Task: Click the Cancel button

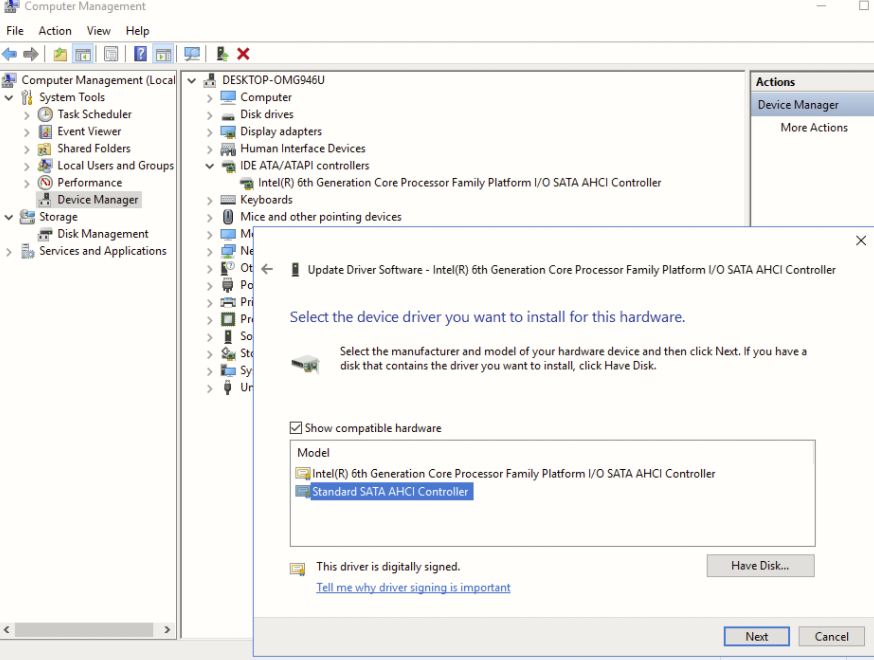Action: point(832,636)
